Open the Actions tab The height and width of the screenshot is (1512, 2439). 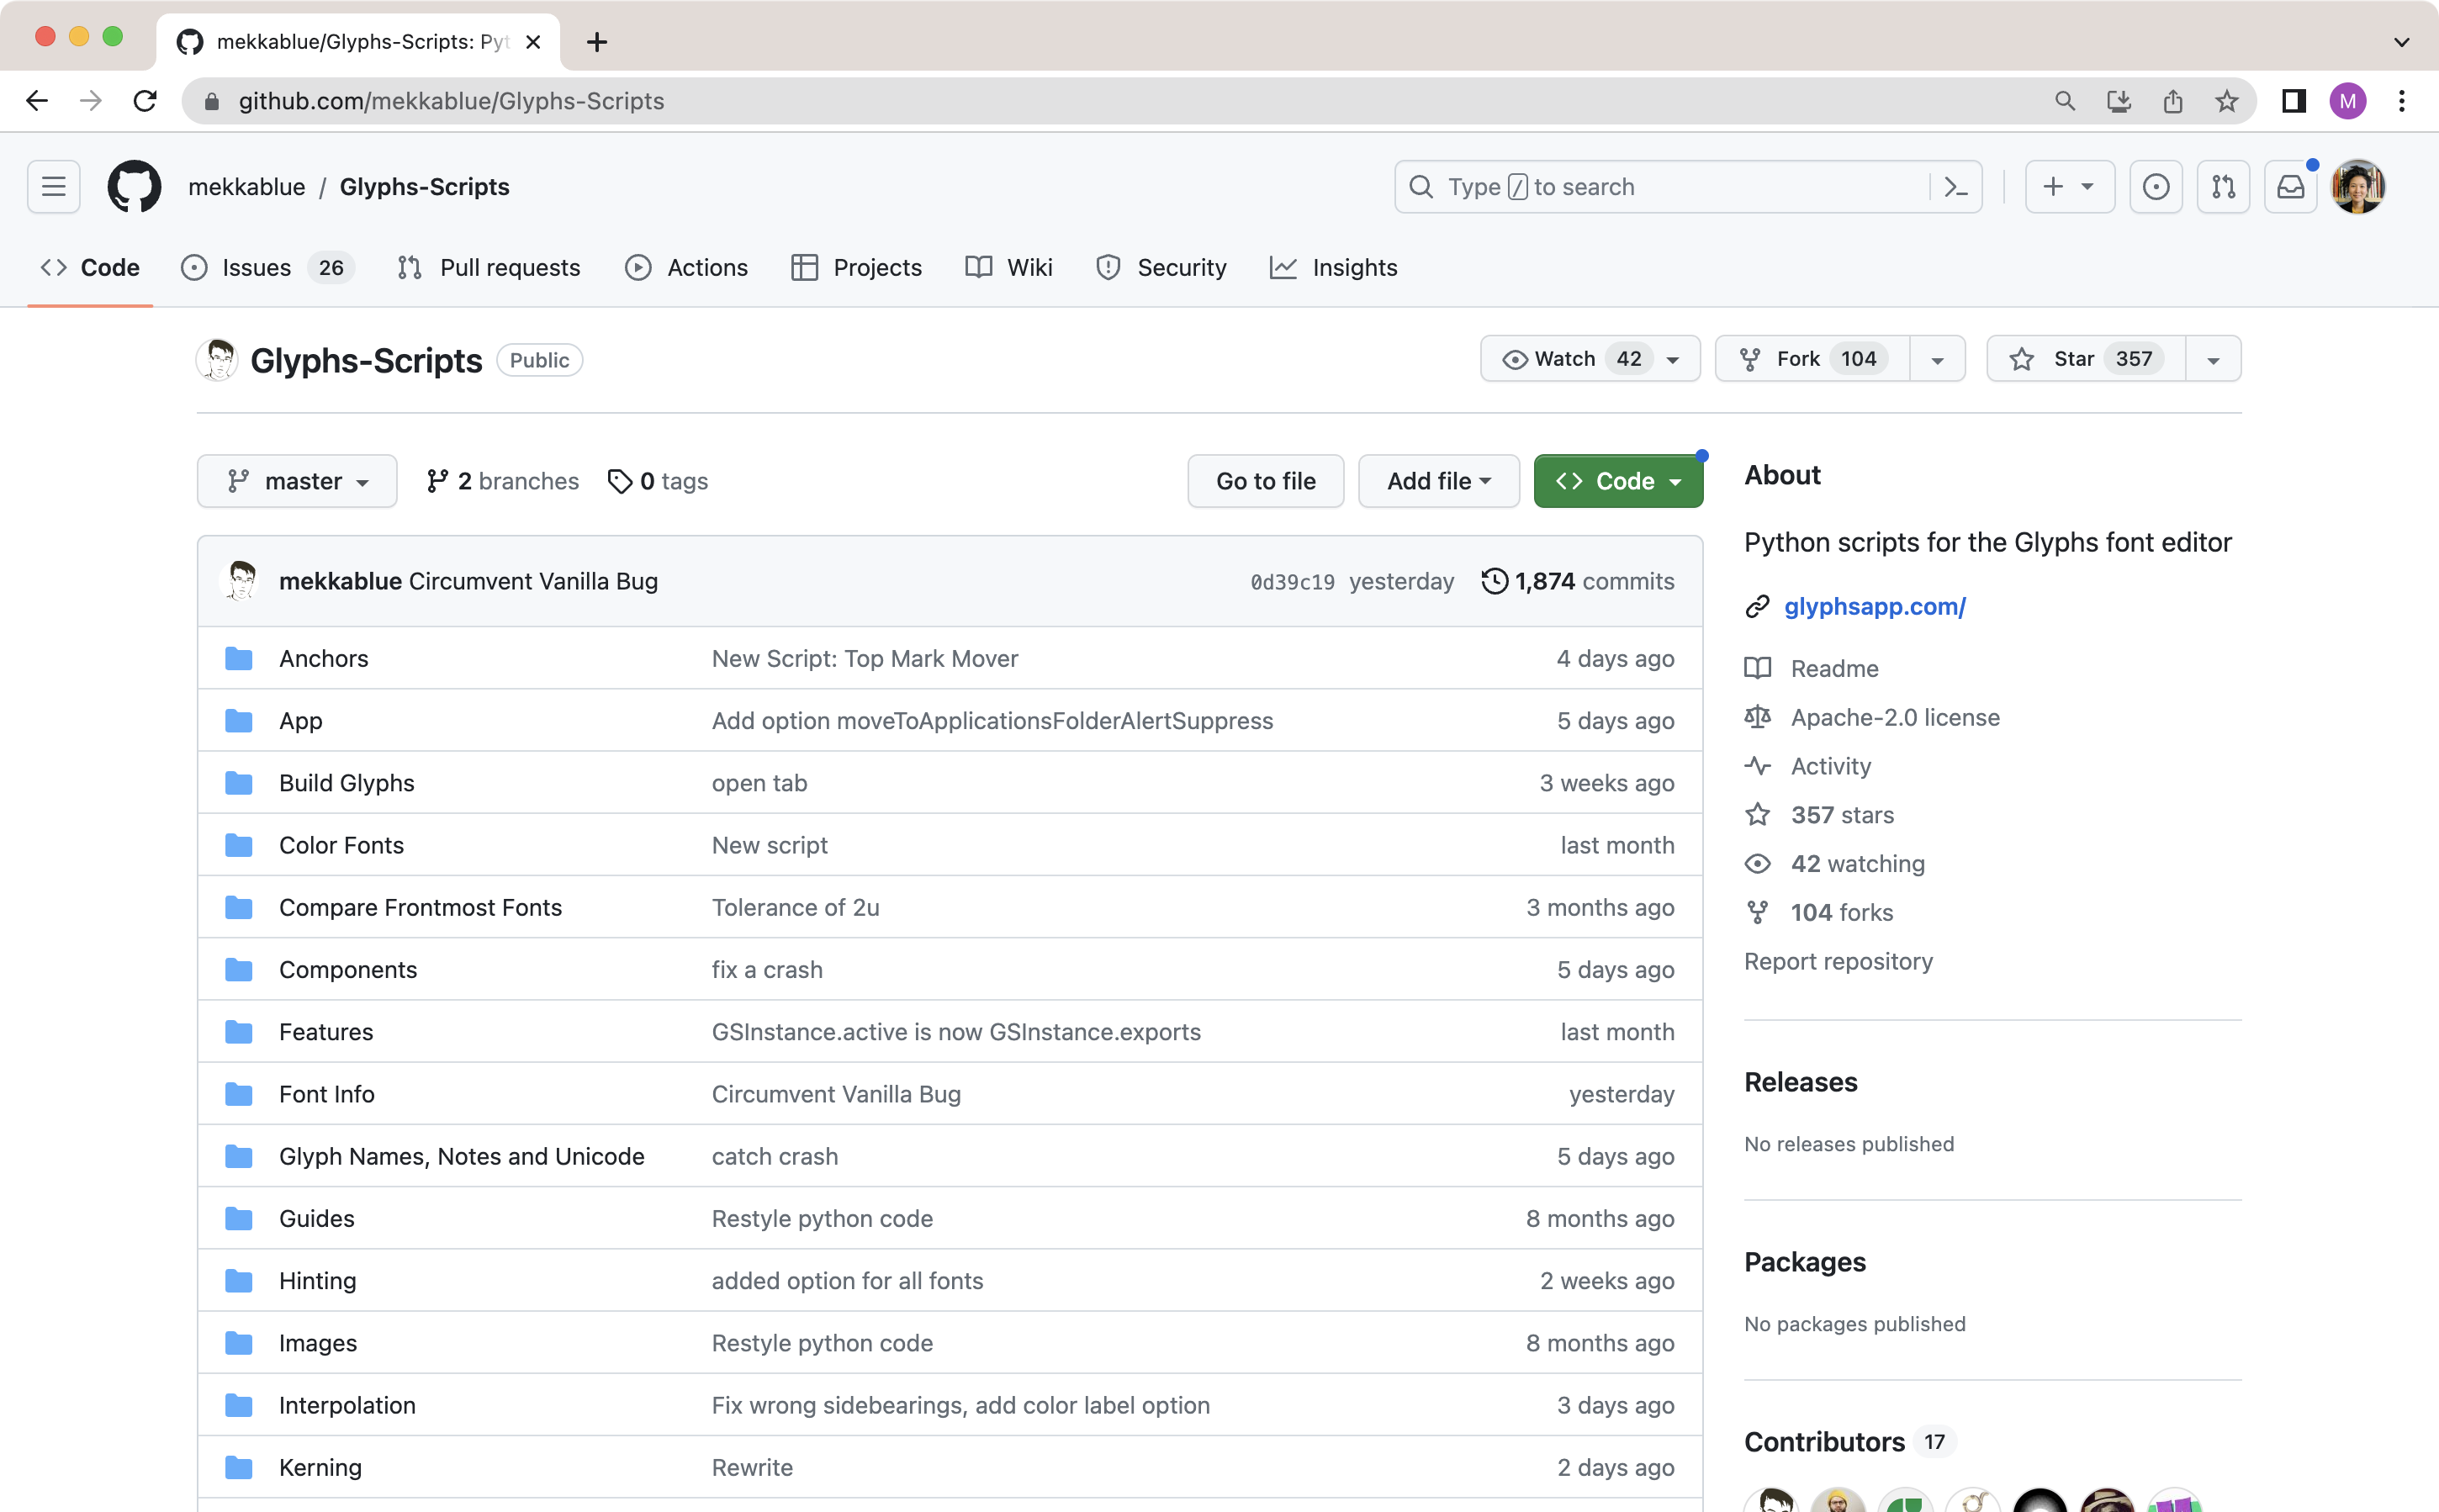[x=686, y=267]
